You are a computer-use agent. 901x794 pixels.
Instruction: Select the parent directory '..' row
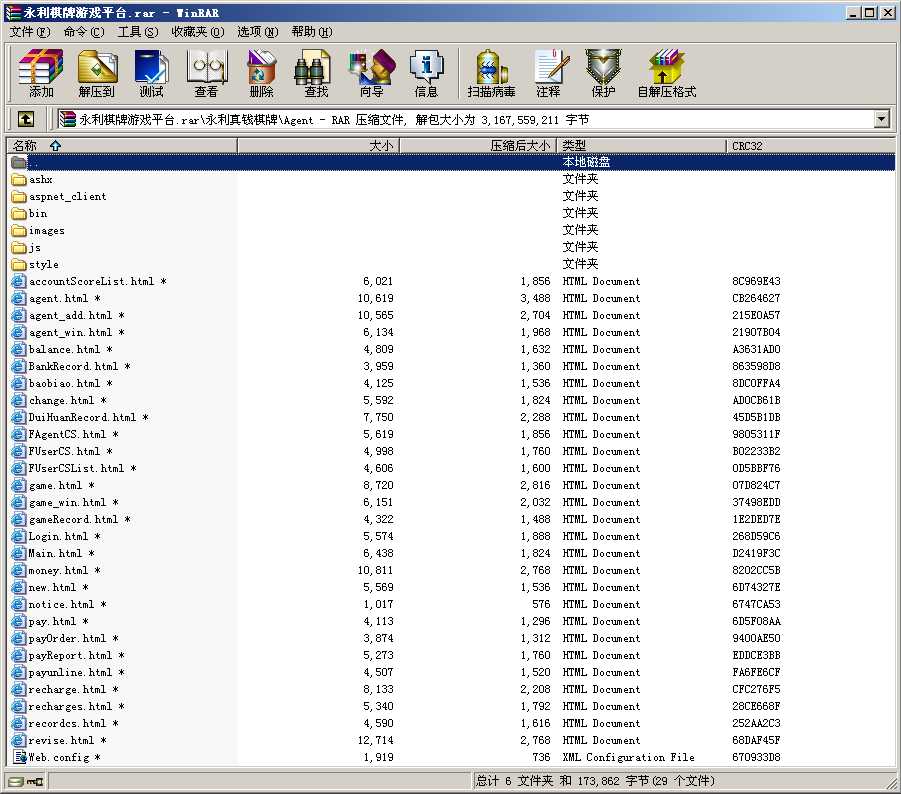point(451,163)
